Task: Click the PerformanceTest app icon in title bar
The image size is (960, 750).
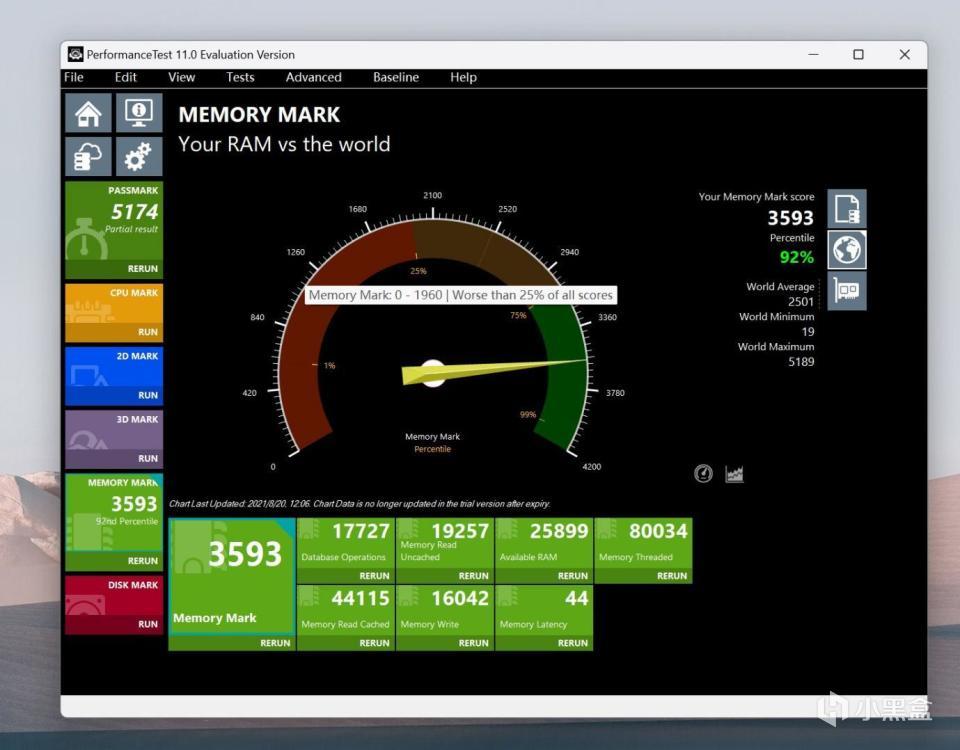Action: click(x=75, y=54)
